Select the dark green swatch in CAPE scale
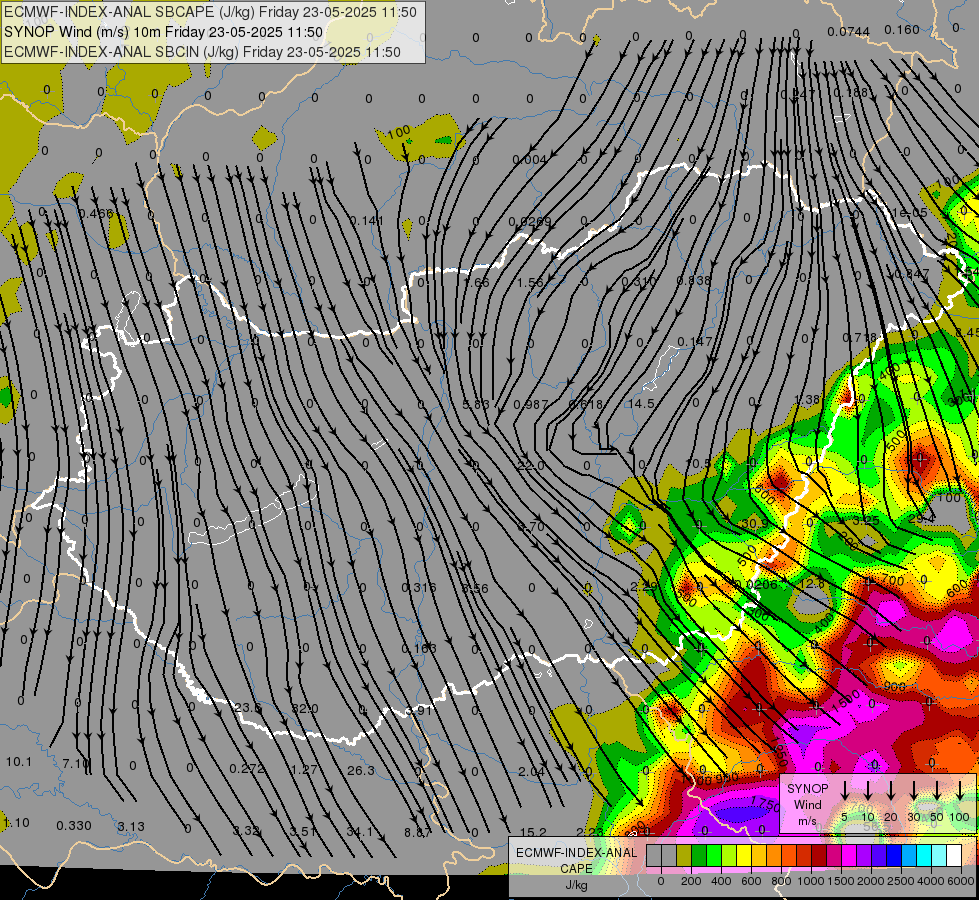The image size is (979, 900). coord(699,855)
